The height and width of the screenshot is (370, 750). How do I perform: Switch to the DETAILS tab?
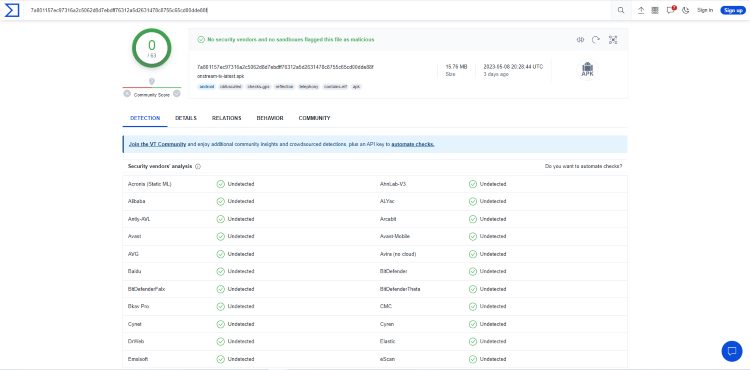(186, 118)
